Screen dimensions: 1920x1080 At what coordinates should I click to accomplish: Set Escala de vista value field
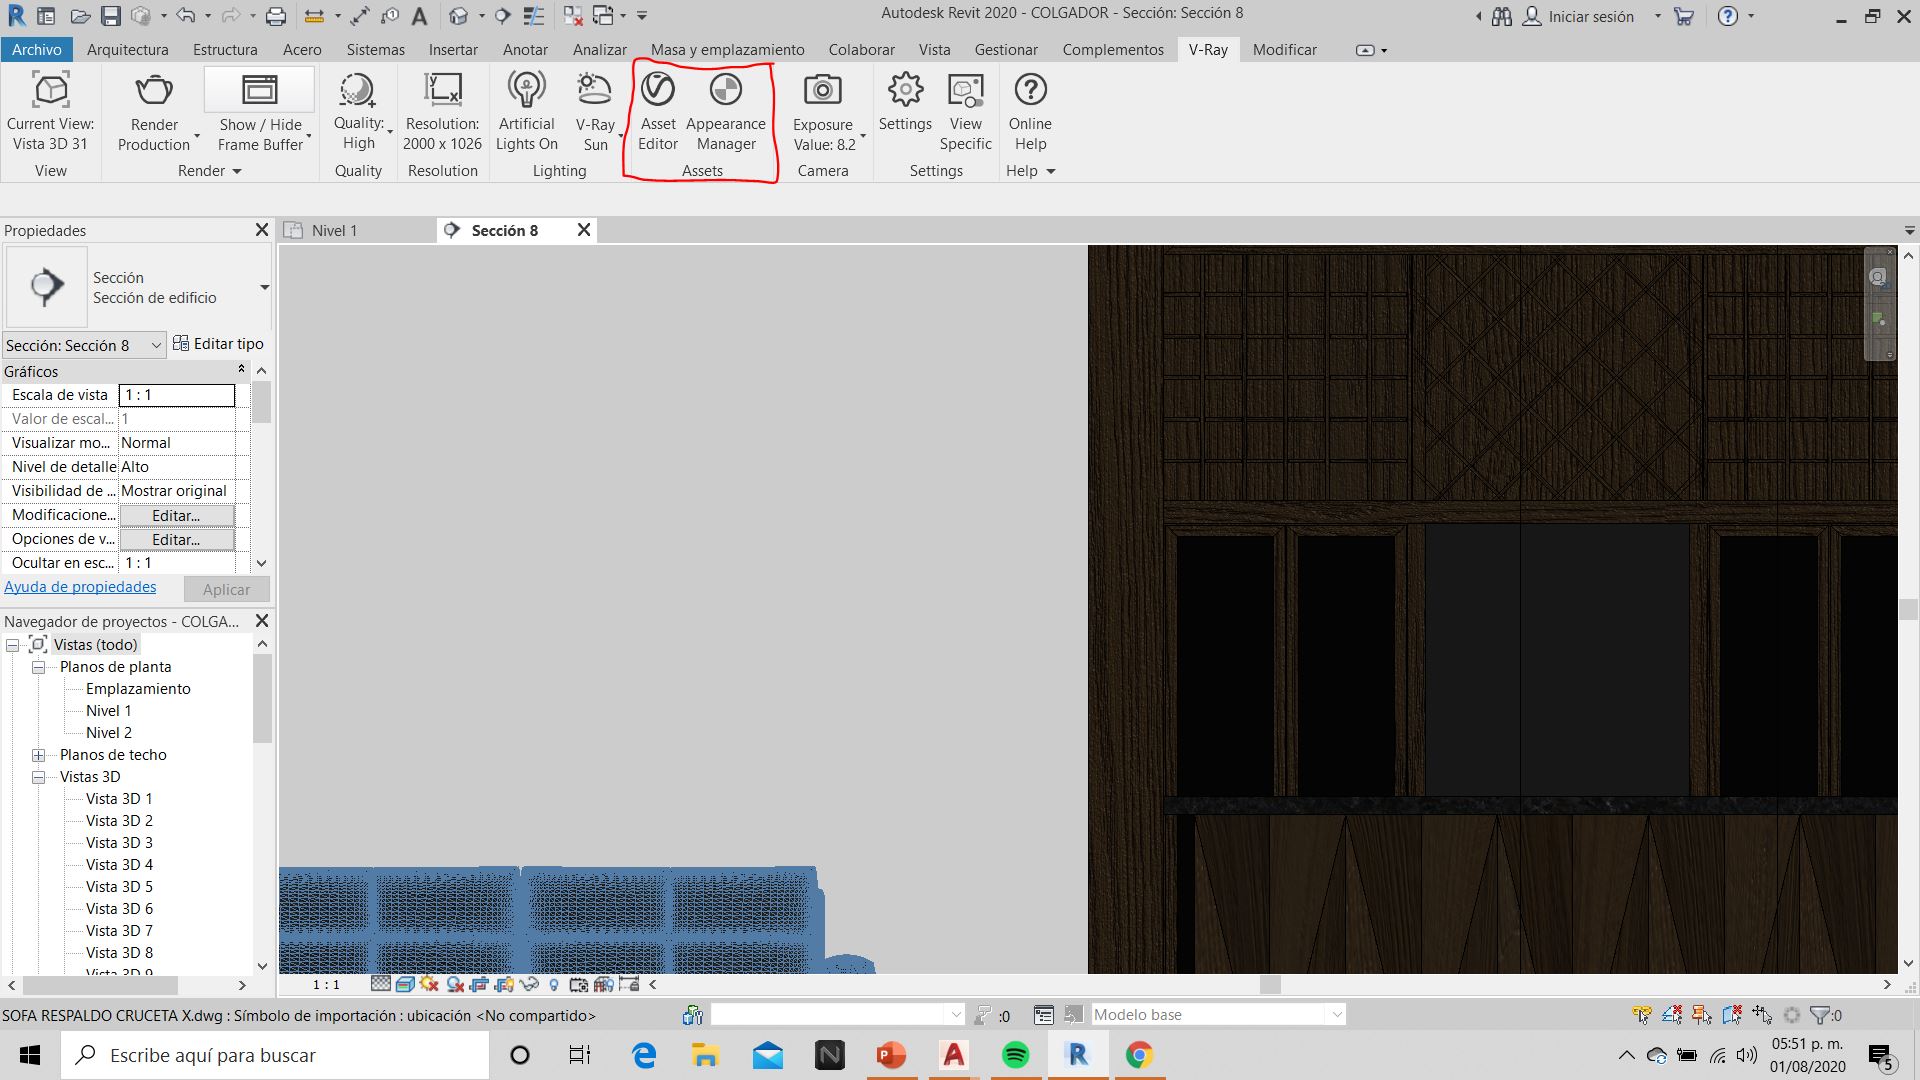click(x=176, y=394)
